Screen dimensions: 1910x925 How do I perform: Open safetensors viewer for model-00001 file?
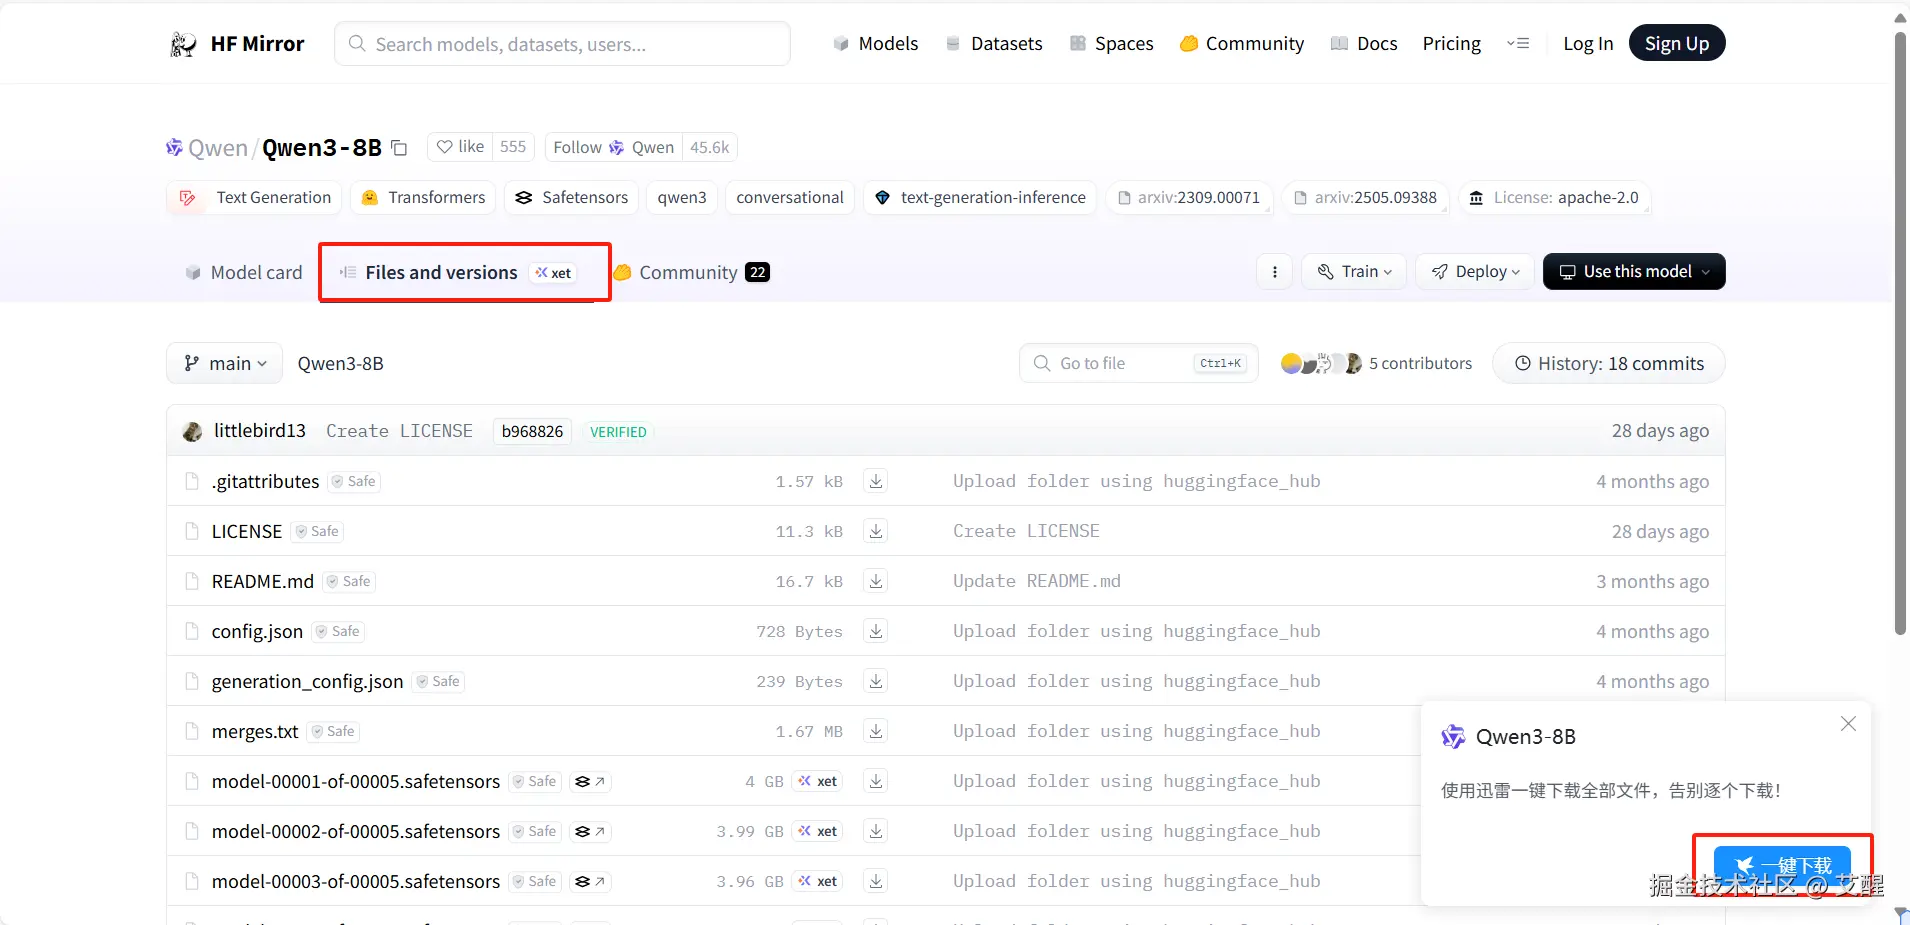(x=590, y=781)
